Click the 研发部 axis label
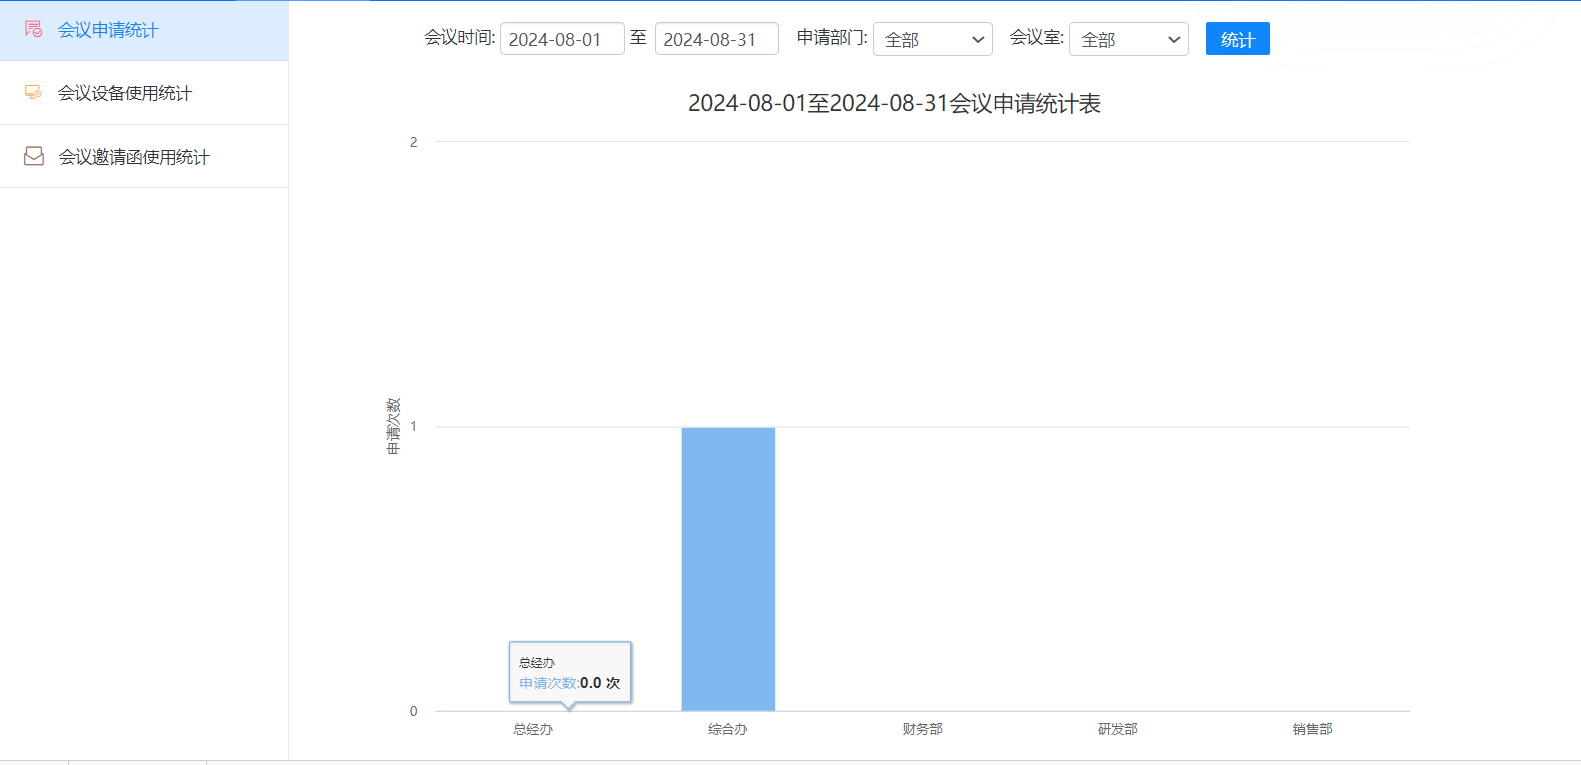The height and width of the screenshot is (765, 1581). (x=1117, y=729)
